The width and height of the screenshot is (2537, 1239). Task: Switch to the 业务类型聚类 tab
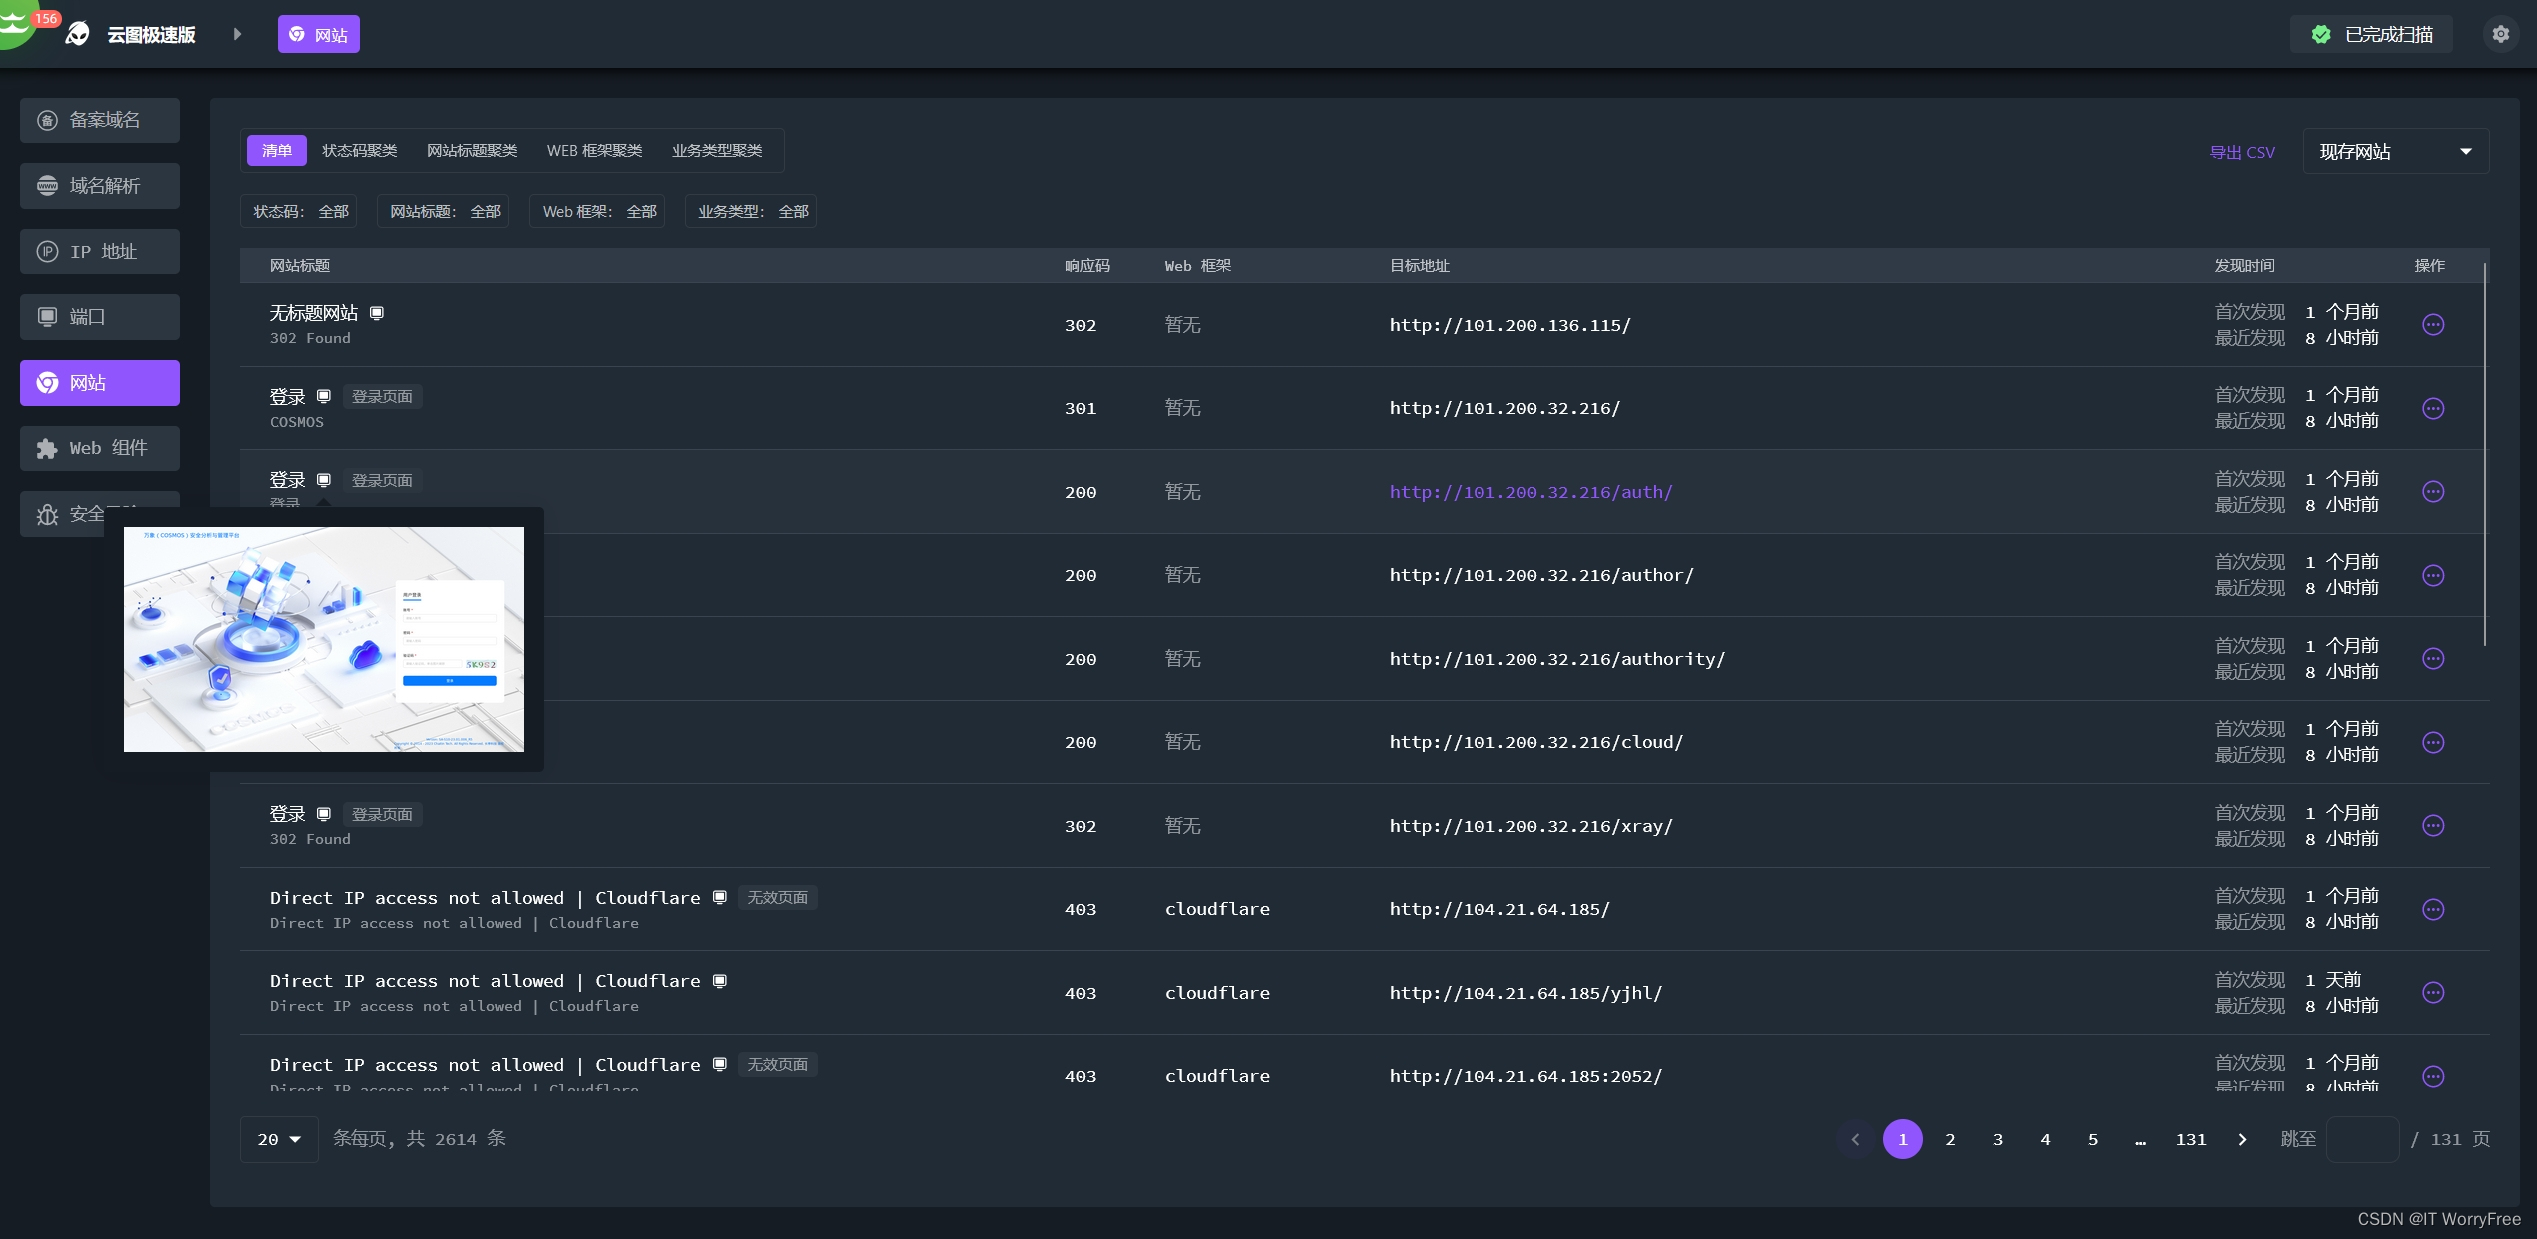coord(717,151)
